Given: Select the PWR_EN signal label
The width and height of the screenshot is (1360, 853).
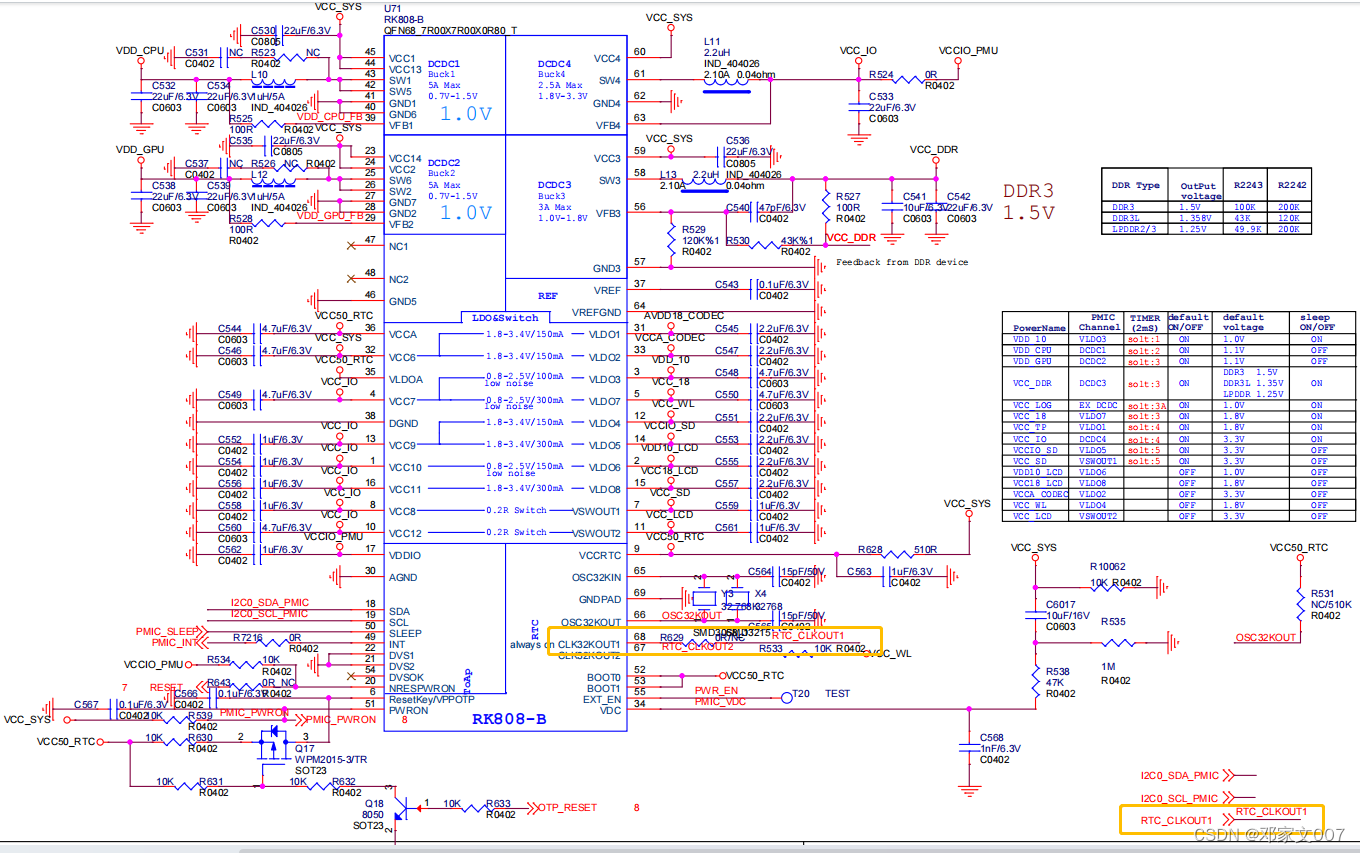Looking at the screenshot, I should [x=716, y=689].
